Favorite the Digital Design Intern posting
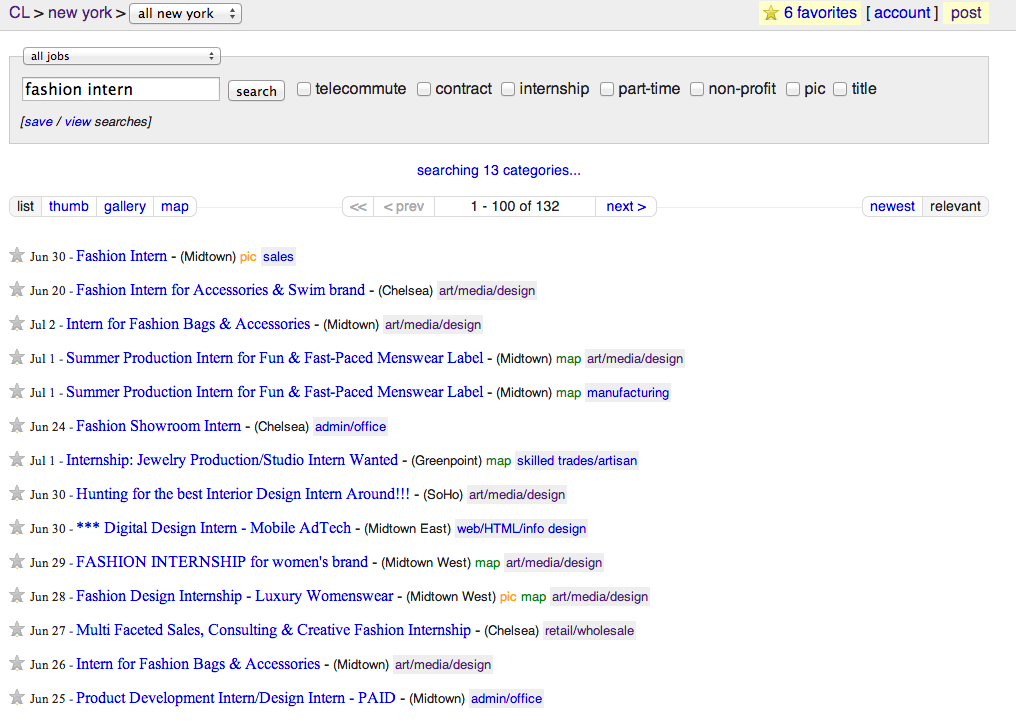This screenshot has width=1016, height=723. coord(16,528)
